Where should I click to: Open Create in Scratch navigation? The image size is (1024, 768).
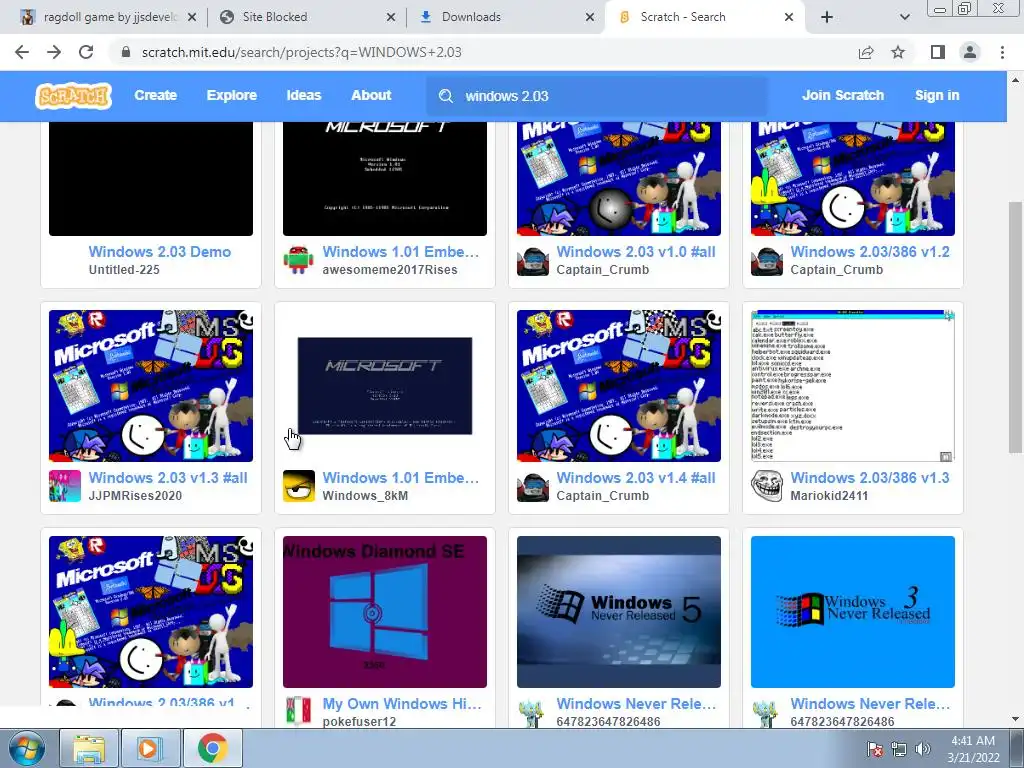(155, 95)
